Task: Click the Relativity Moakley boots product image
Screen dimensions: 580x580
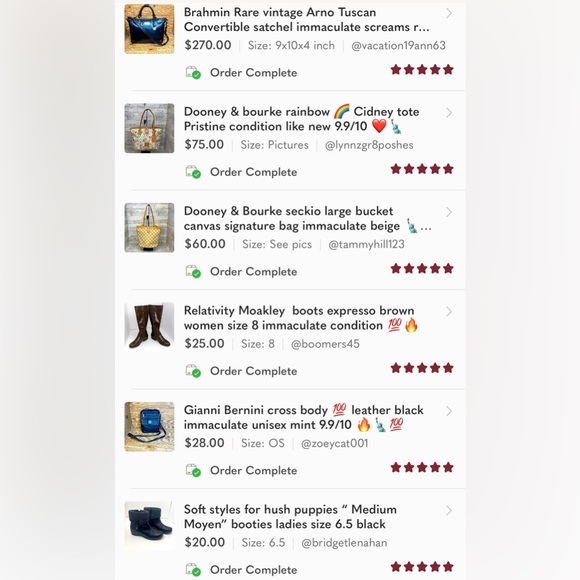Action: pos(149,327)
